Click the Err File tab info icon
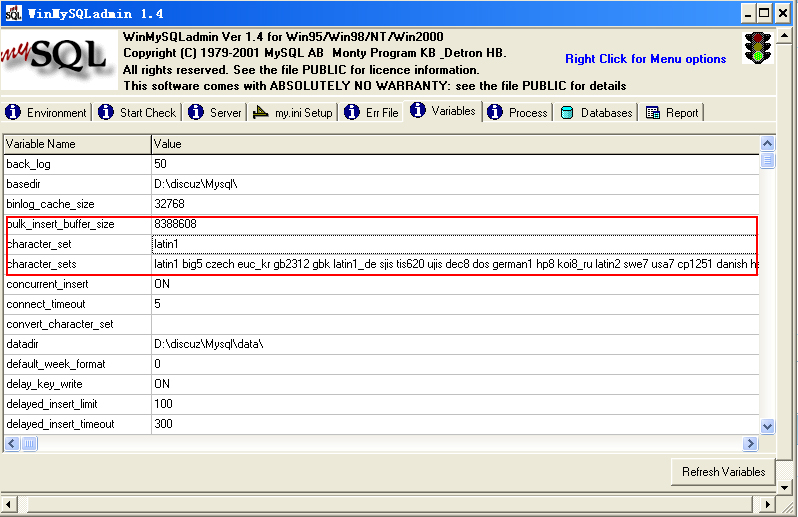798x517 pixels. click(x=352, y=112)
